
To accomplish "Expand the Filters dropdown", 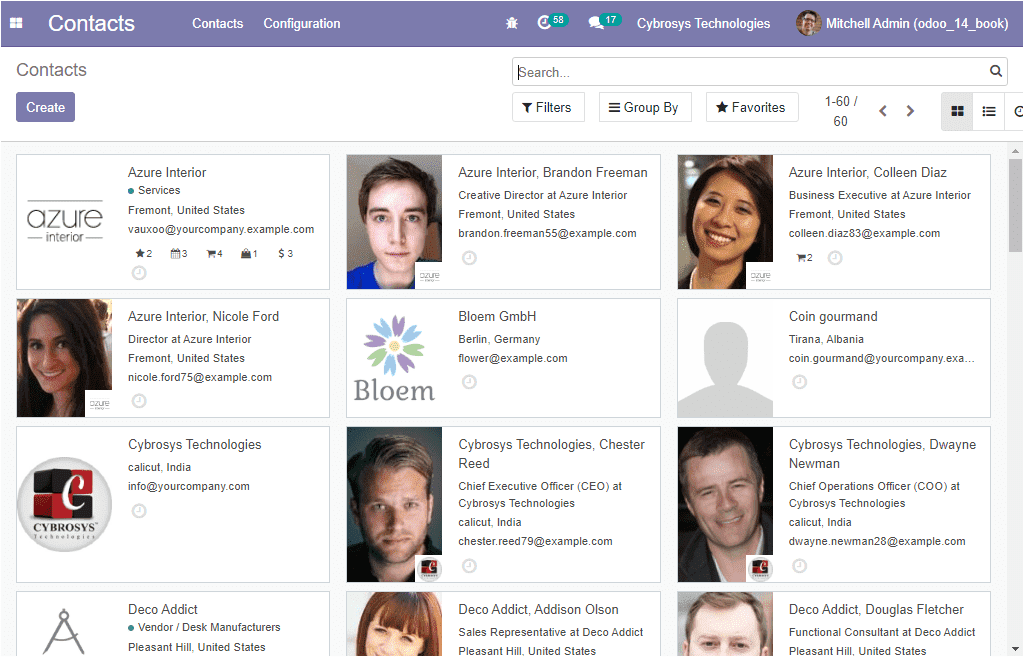I will 548,108.
